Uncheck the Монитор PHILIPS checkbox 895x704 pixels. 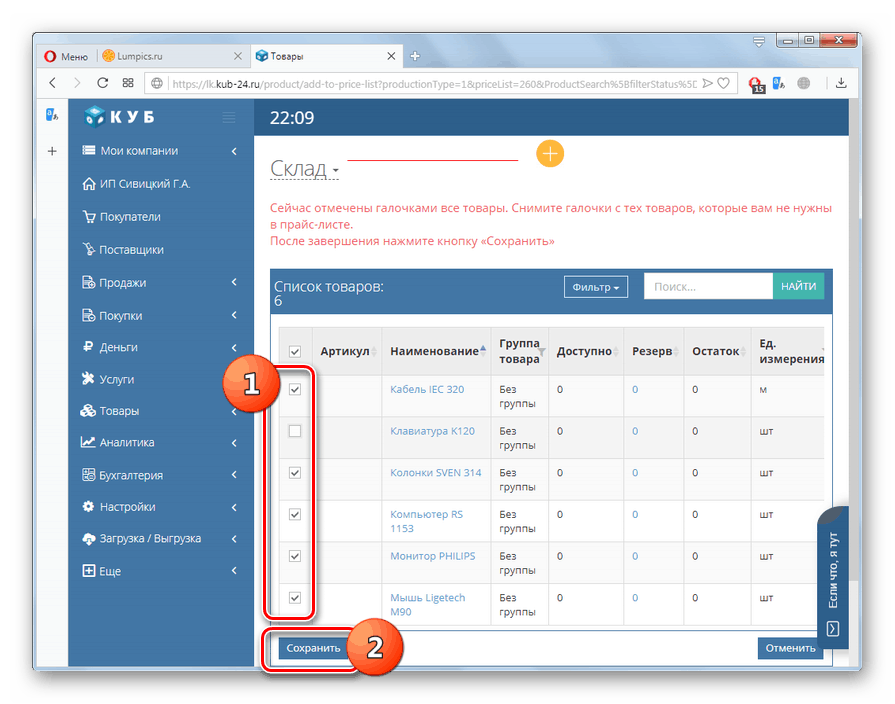point(295,556)
